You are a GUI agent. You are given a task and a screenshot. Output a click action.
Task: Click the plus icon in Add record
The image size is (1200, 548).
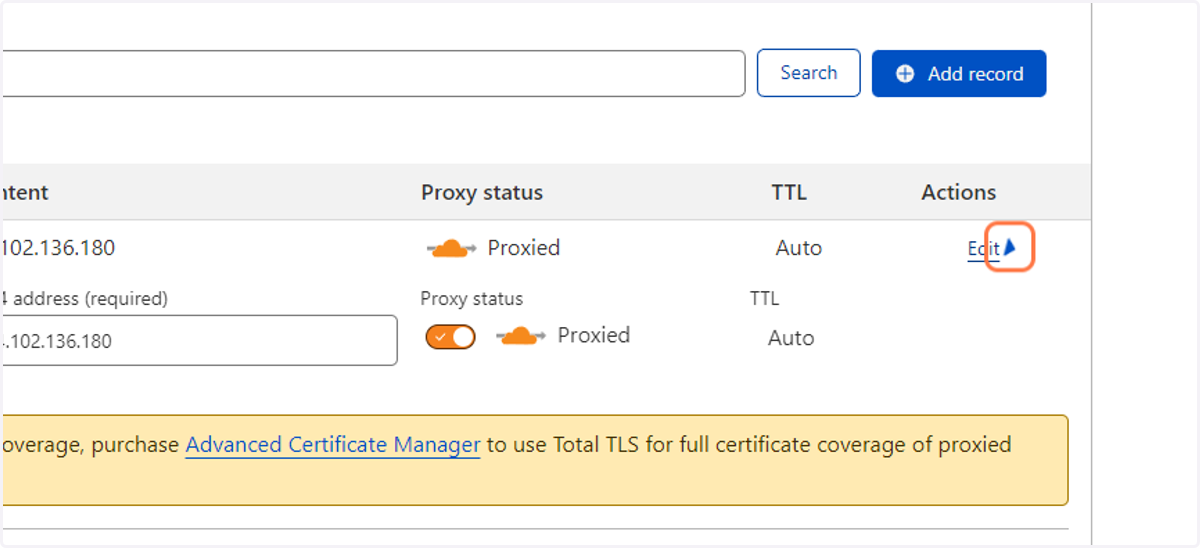tap(905, 74)
